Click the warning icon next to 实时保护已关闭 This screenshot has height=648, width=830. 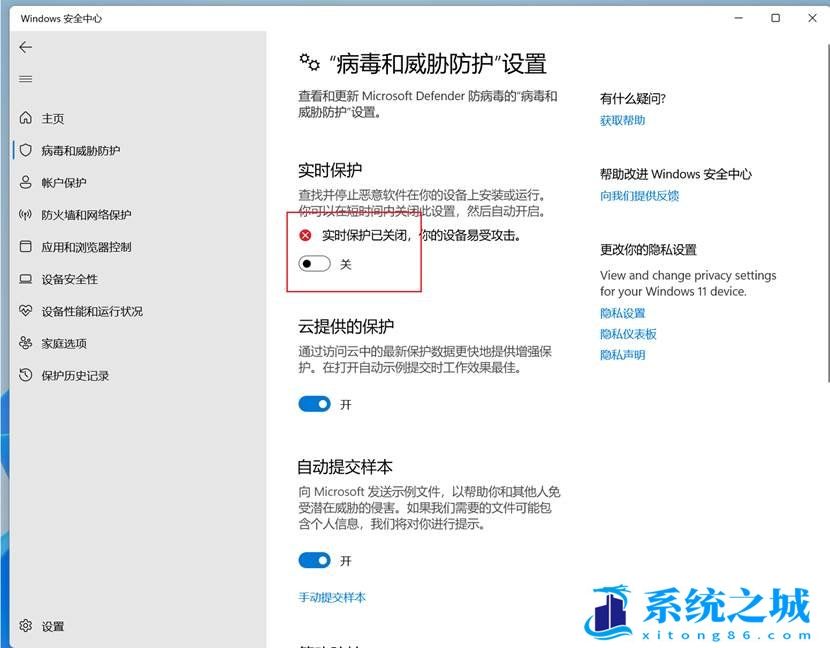click(305, 235)
